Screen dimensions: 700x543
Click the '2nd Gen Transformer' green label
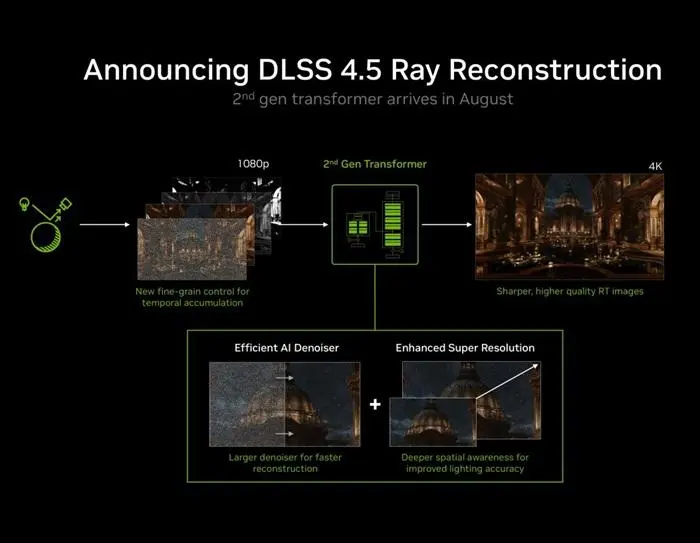pyautogui.click(x=375, y=164)
